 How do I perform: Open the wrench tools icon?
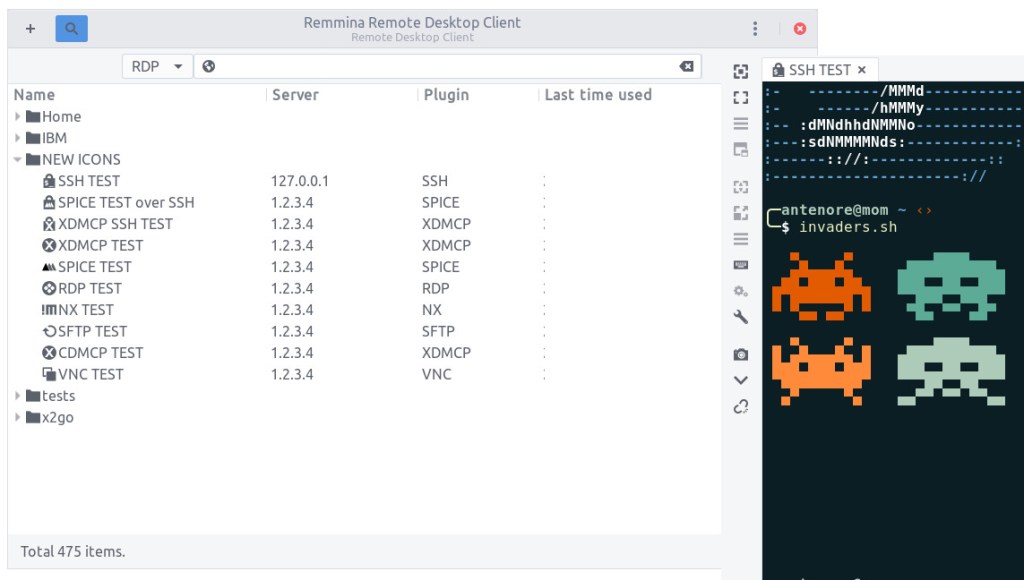(741, 317)
